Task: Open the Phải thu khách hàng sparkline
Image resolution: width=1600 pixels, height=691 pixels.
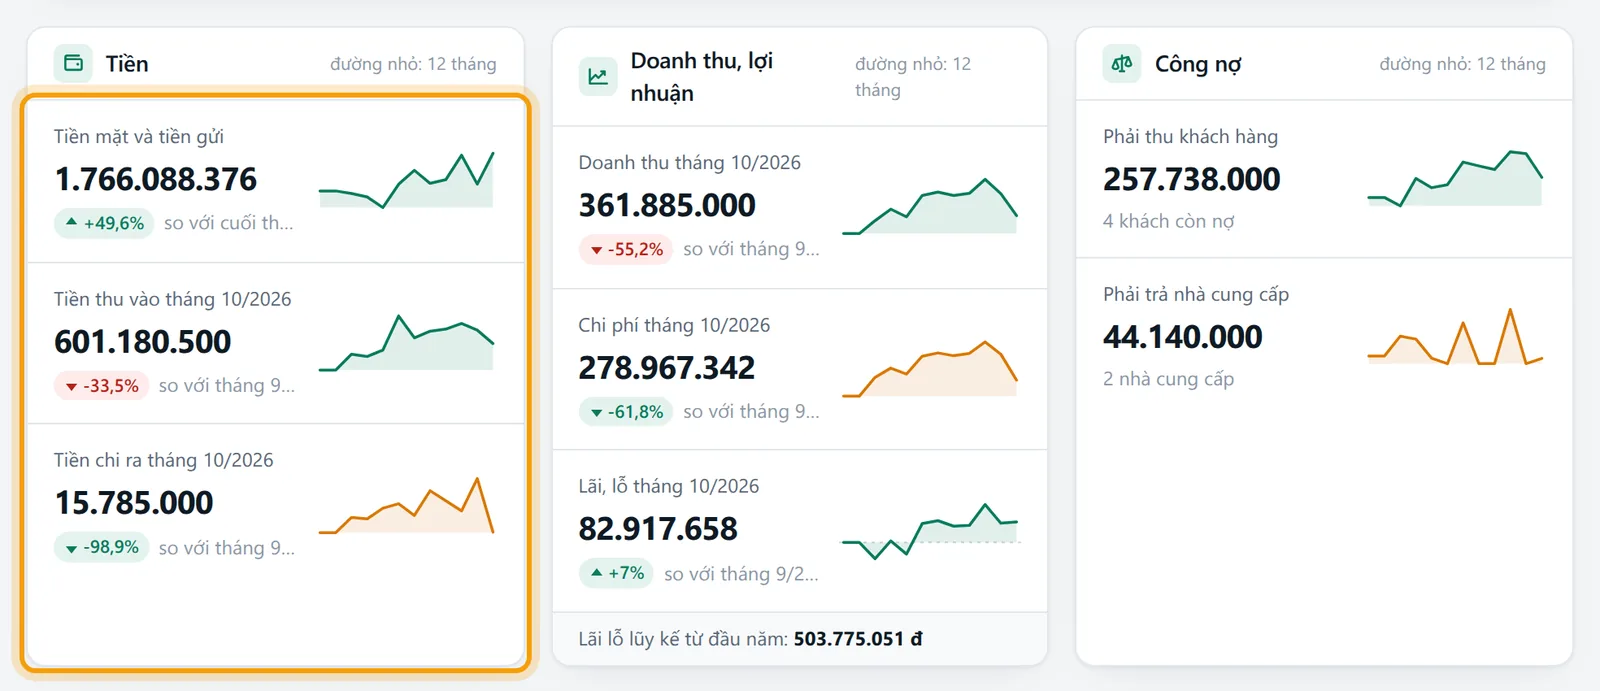Action: pos(1455,178)
